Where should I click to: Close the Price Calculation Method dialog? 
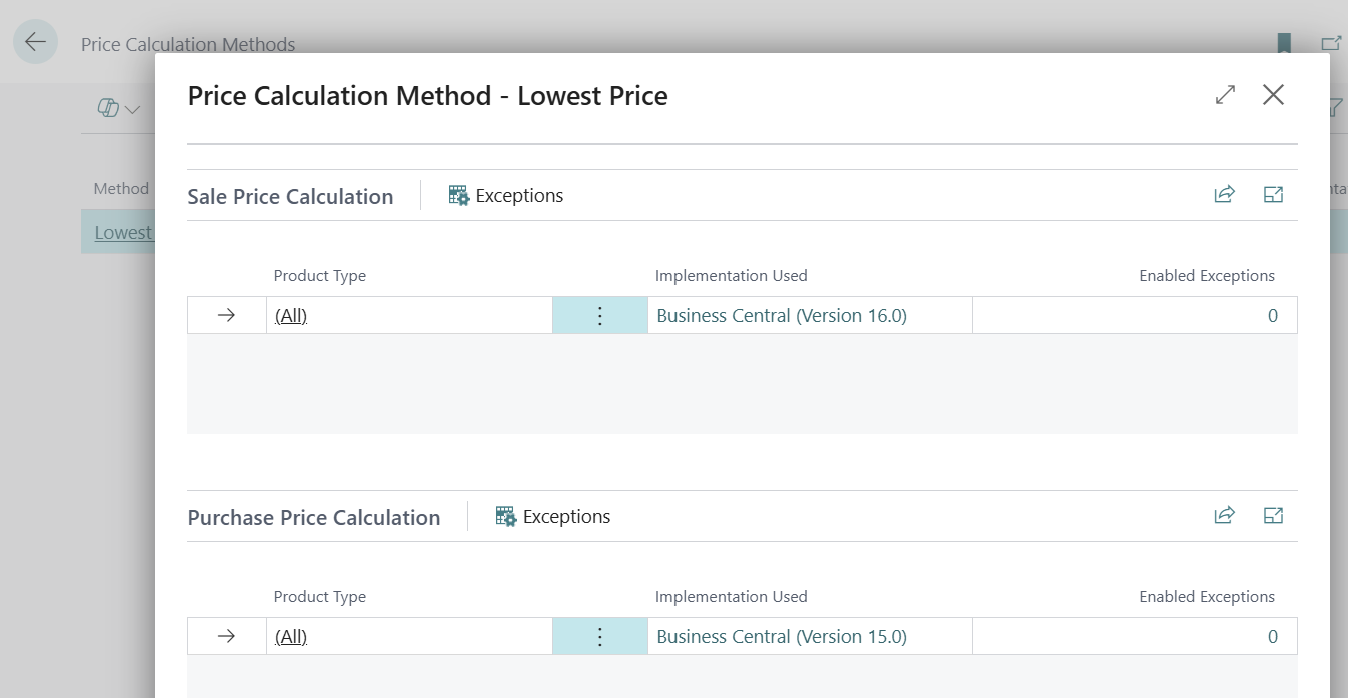click(1273, 95)
